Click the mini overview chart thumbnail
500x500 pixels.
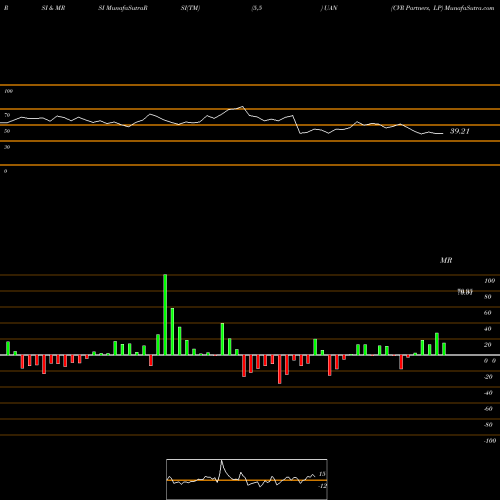(247, 479)
